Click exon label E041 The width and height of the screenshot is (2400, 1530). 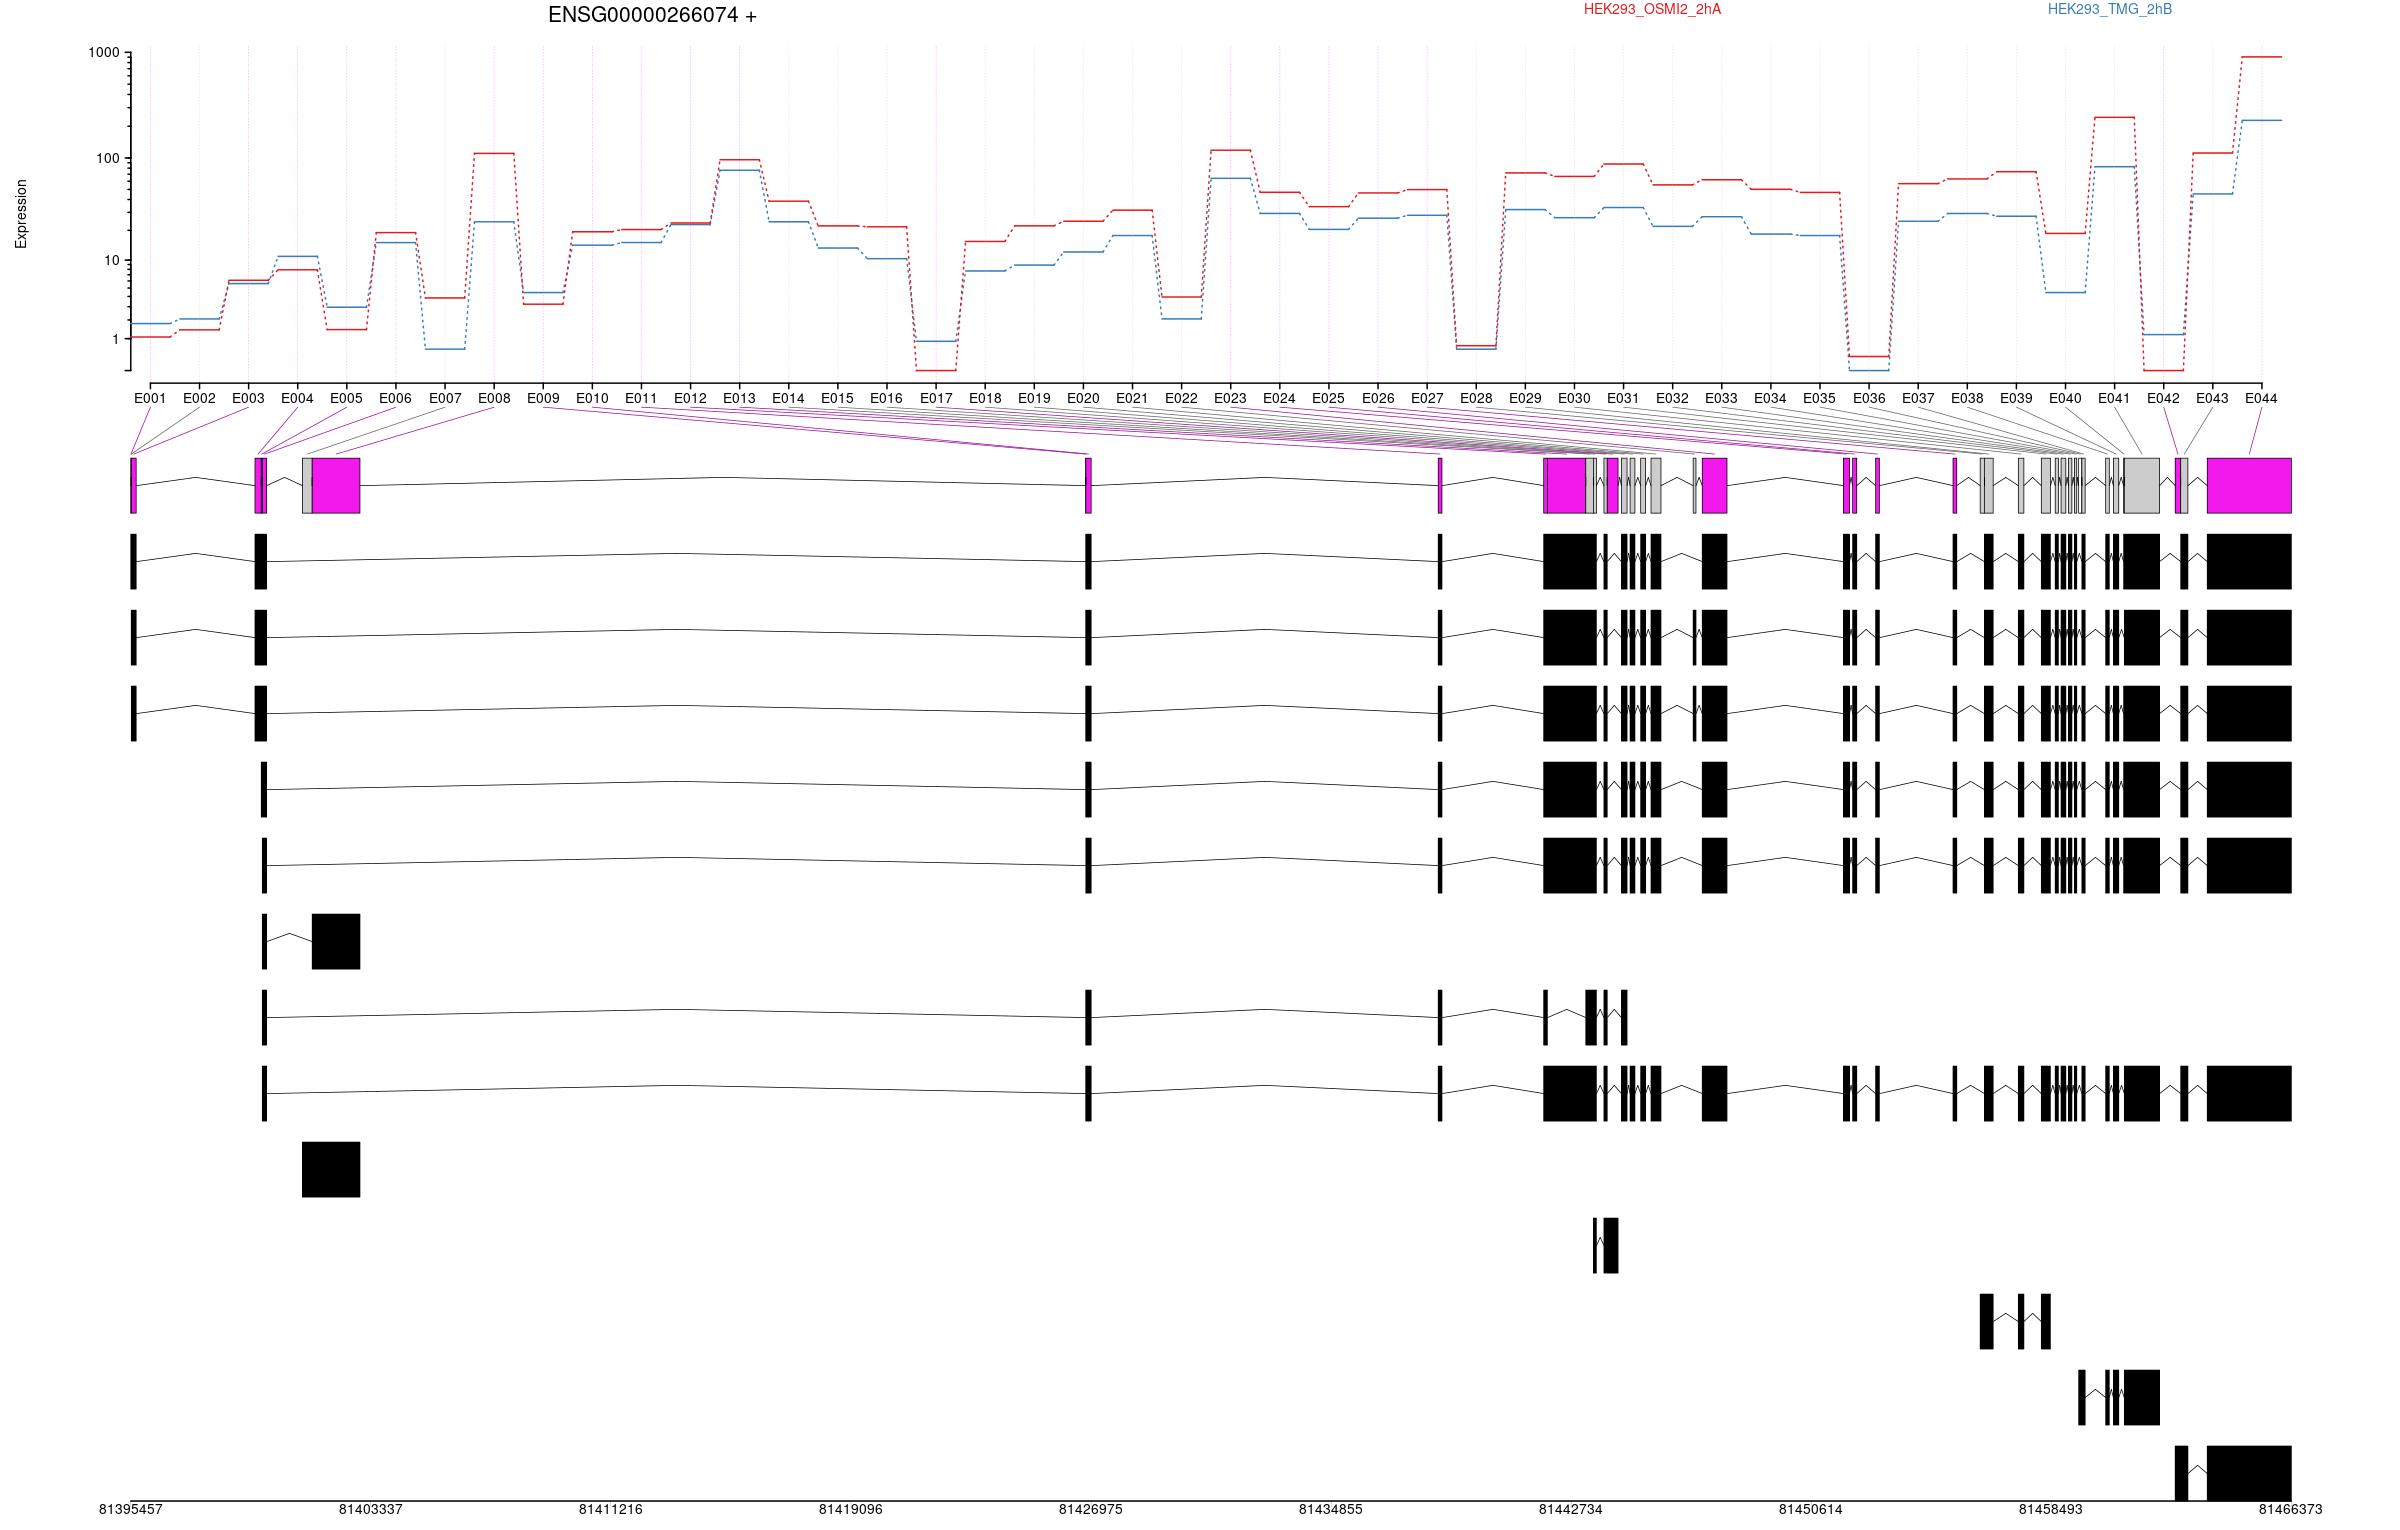(x=2114, y=398)
